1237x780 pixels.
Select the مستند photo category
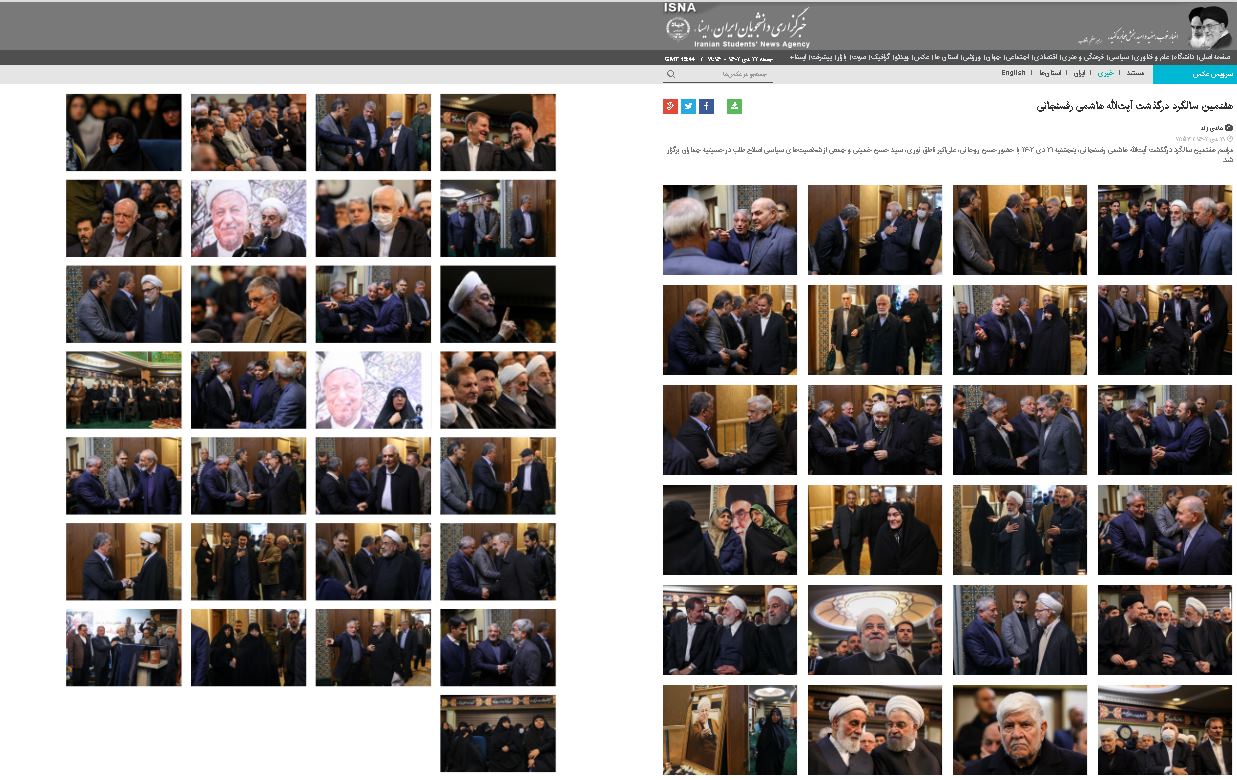click(x=1135, y=73)
